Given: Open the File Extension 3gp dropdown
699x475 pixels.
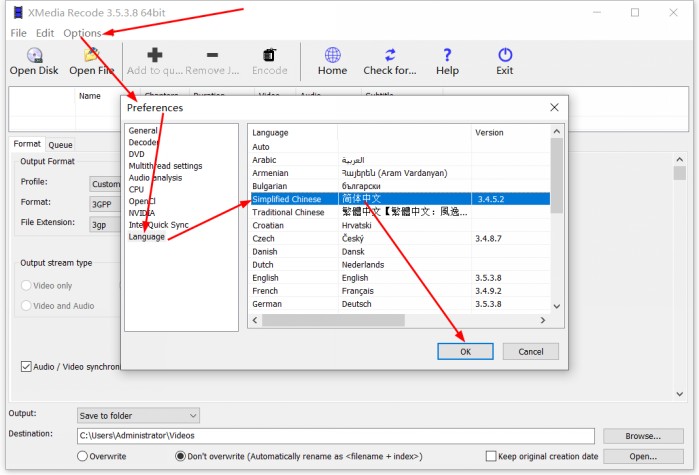Looking at the screenshot, I should [x=105, y=225].
